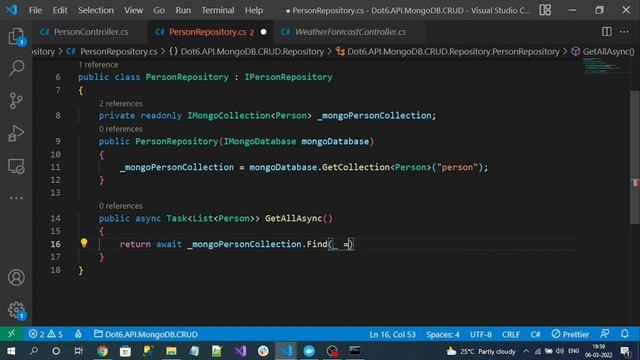Open File Explorer from the taskbar
Image resolution: width=640 pixels, height=360 pixels.
pos(171,351)
